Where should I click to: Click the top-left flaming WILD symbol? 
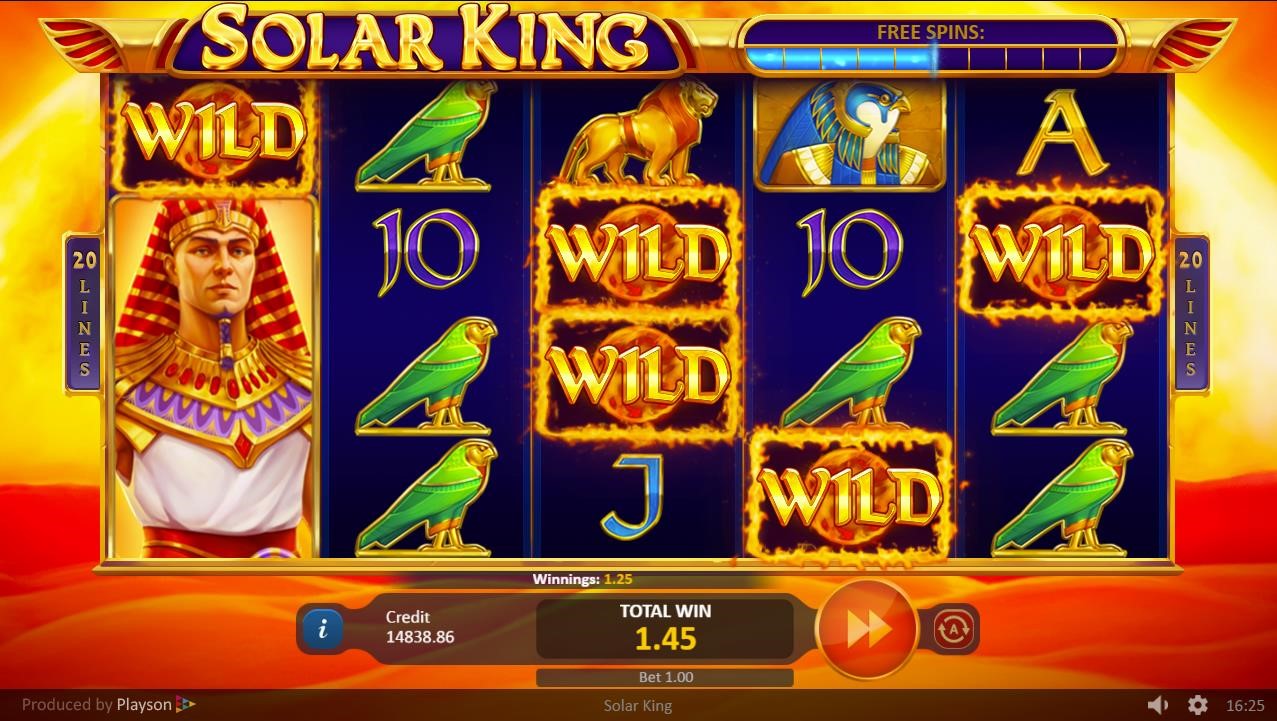pyautogui.click(x=213, y=134)
